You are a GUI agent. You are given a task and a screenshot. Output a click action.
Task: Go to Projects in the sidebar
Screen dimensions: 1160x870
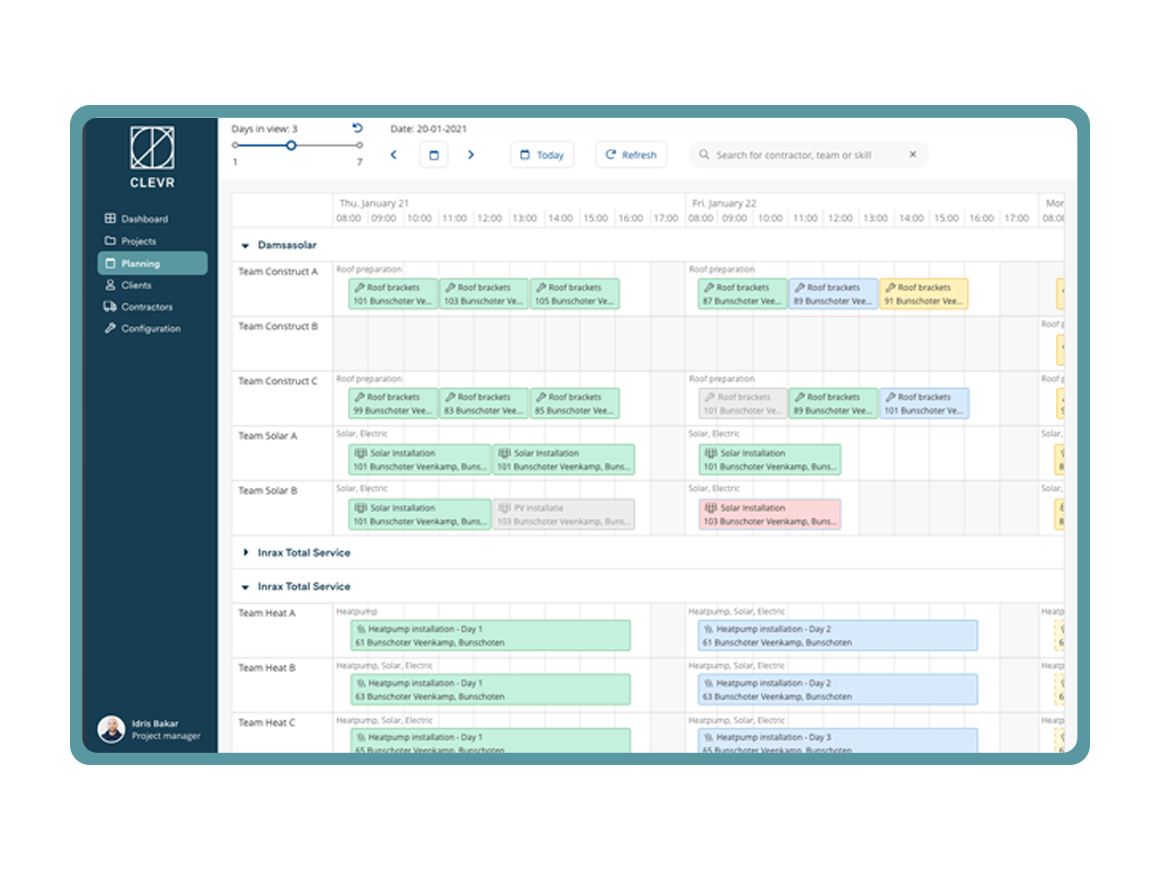131,241
